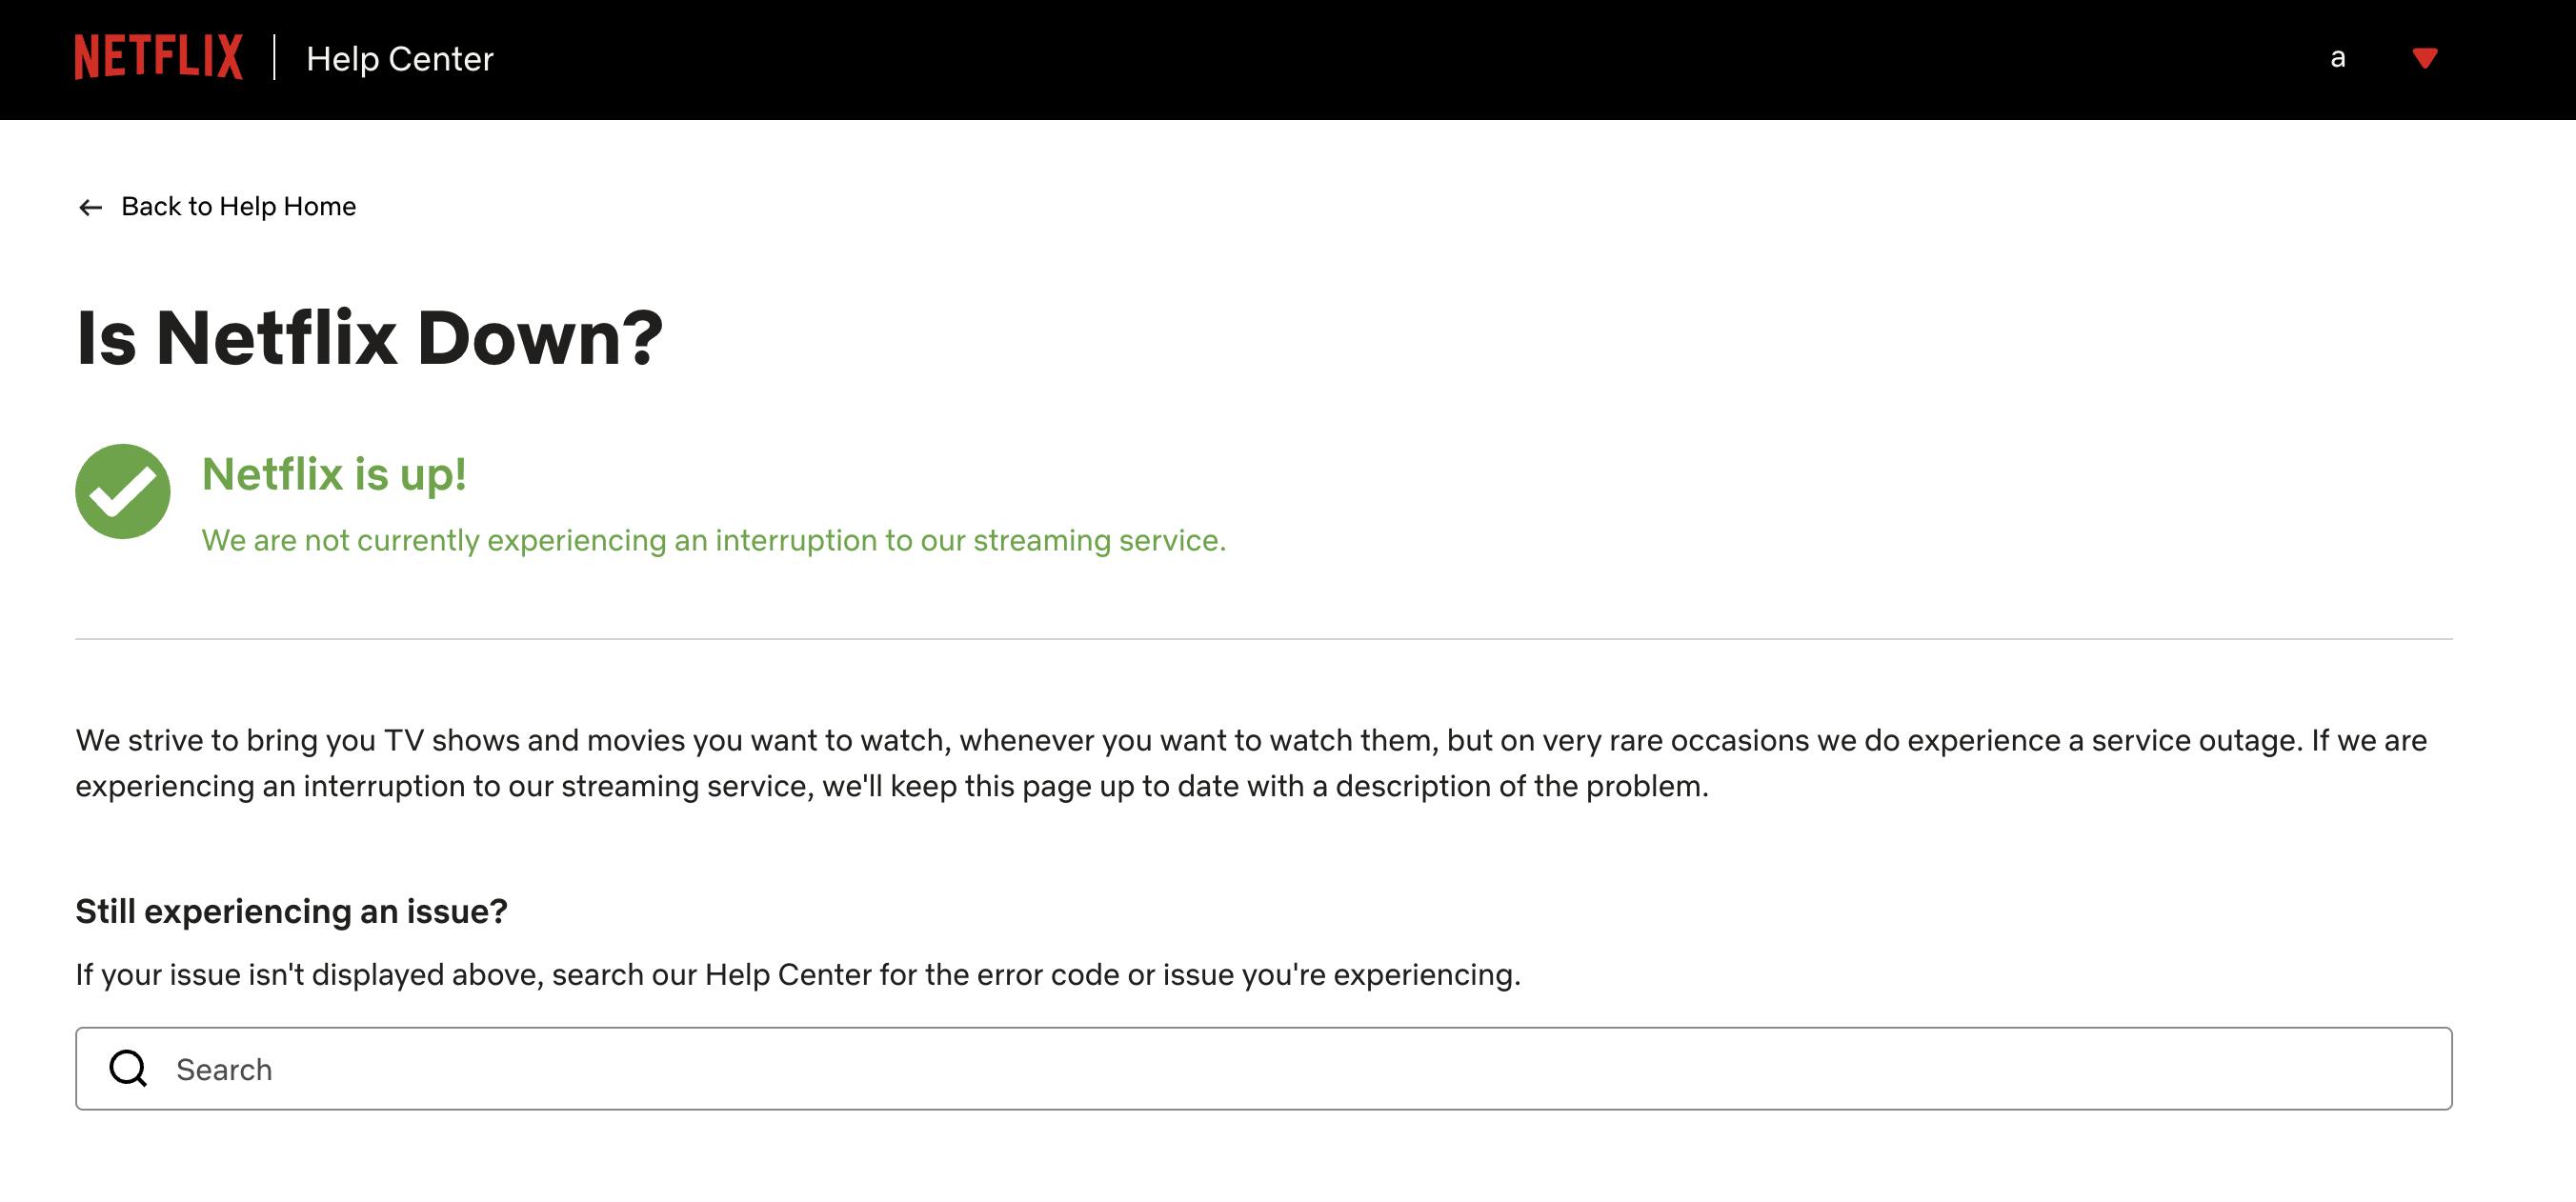Viewport: 2576px width, 1202px height.
Task: Click the 'Search' placeholder text
Action: point(224,1070)
